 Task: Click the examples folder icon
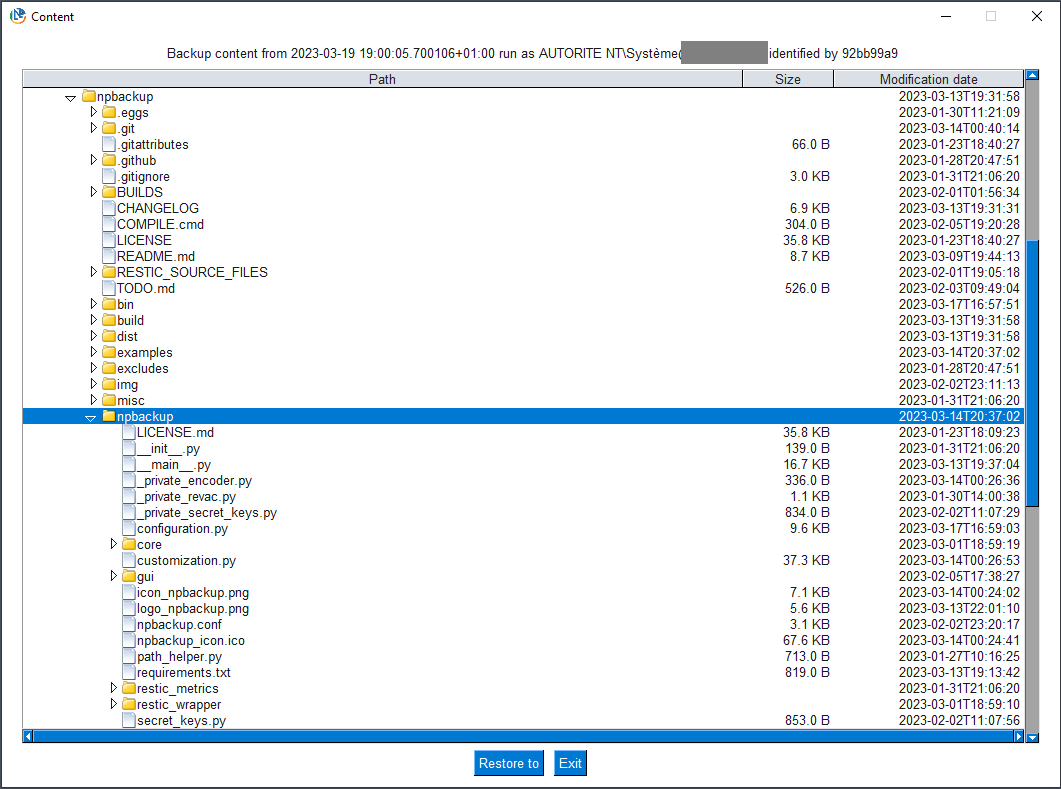coord(109,352)
